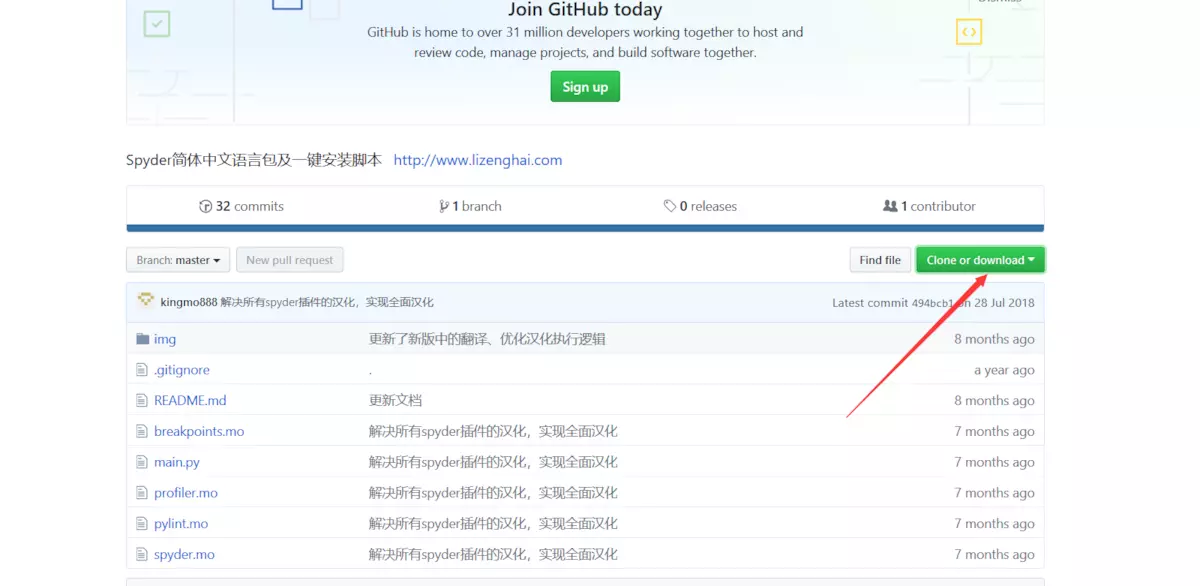Open the profiler.mo file

point(186,493)
